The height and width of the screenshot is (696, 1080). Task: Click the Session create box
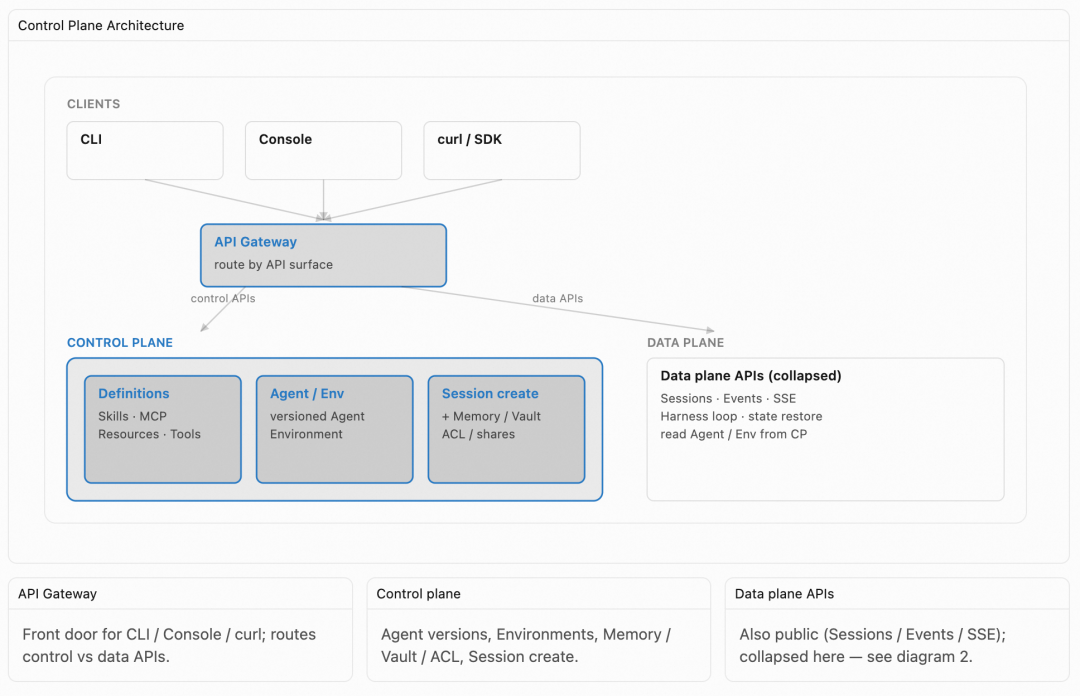[x=506, y=429]
